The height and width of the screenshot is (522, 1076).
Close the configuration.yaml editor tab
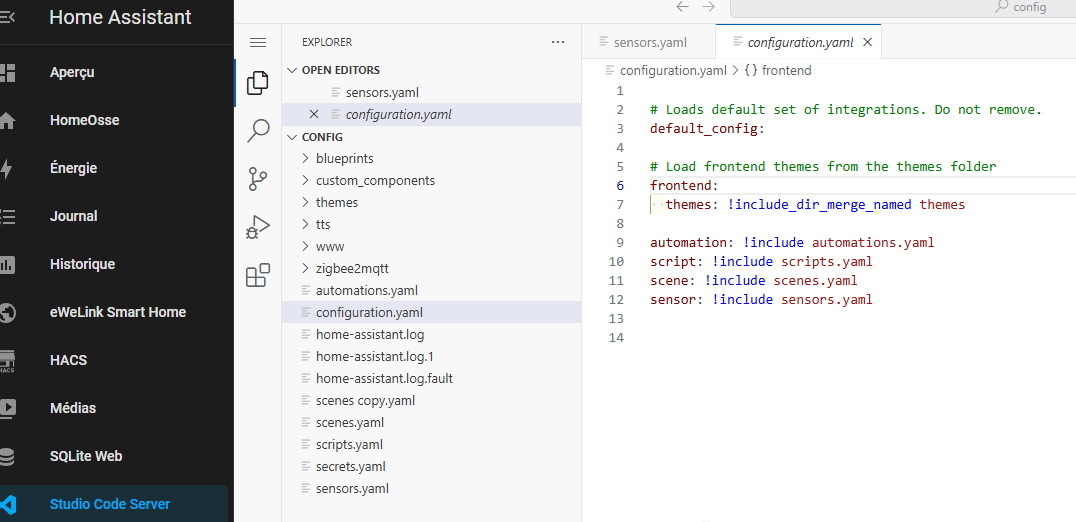click(868, 43)
